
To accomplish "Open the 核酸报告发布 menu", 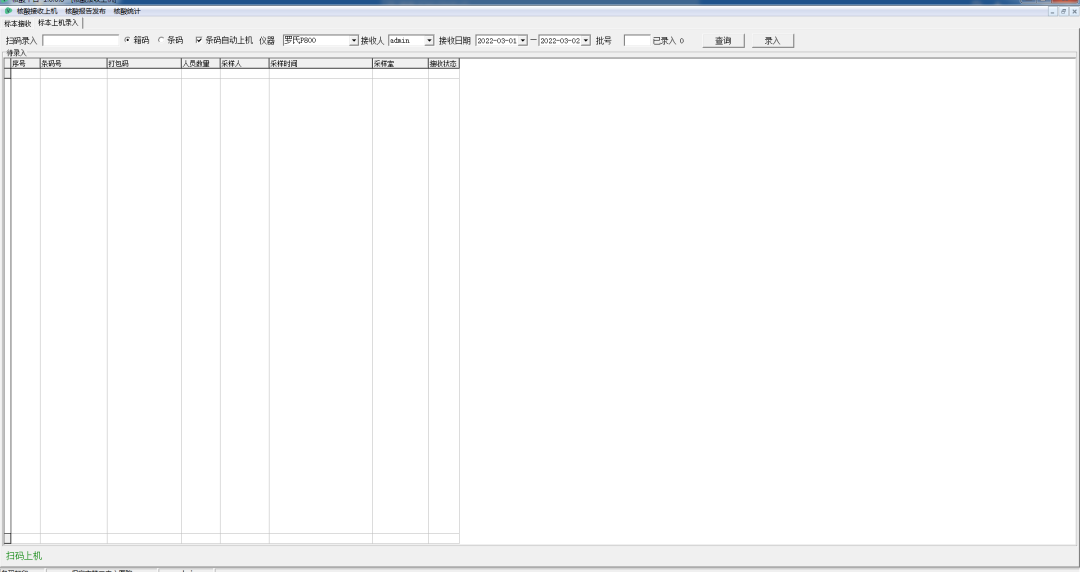I will click(85, 11).
